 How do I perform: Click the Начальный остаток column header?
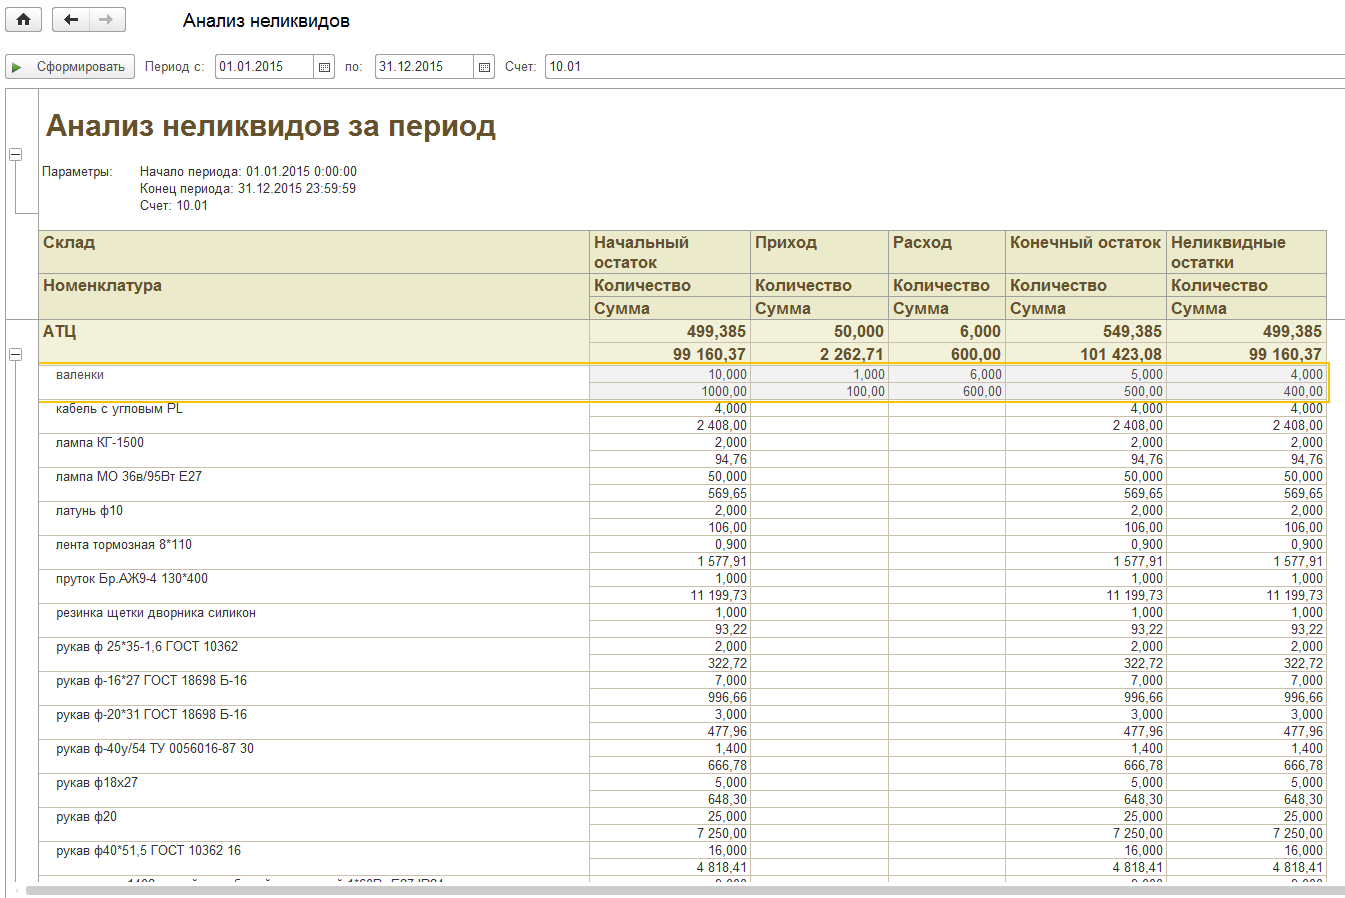tap(670, 252)
